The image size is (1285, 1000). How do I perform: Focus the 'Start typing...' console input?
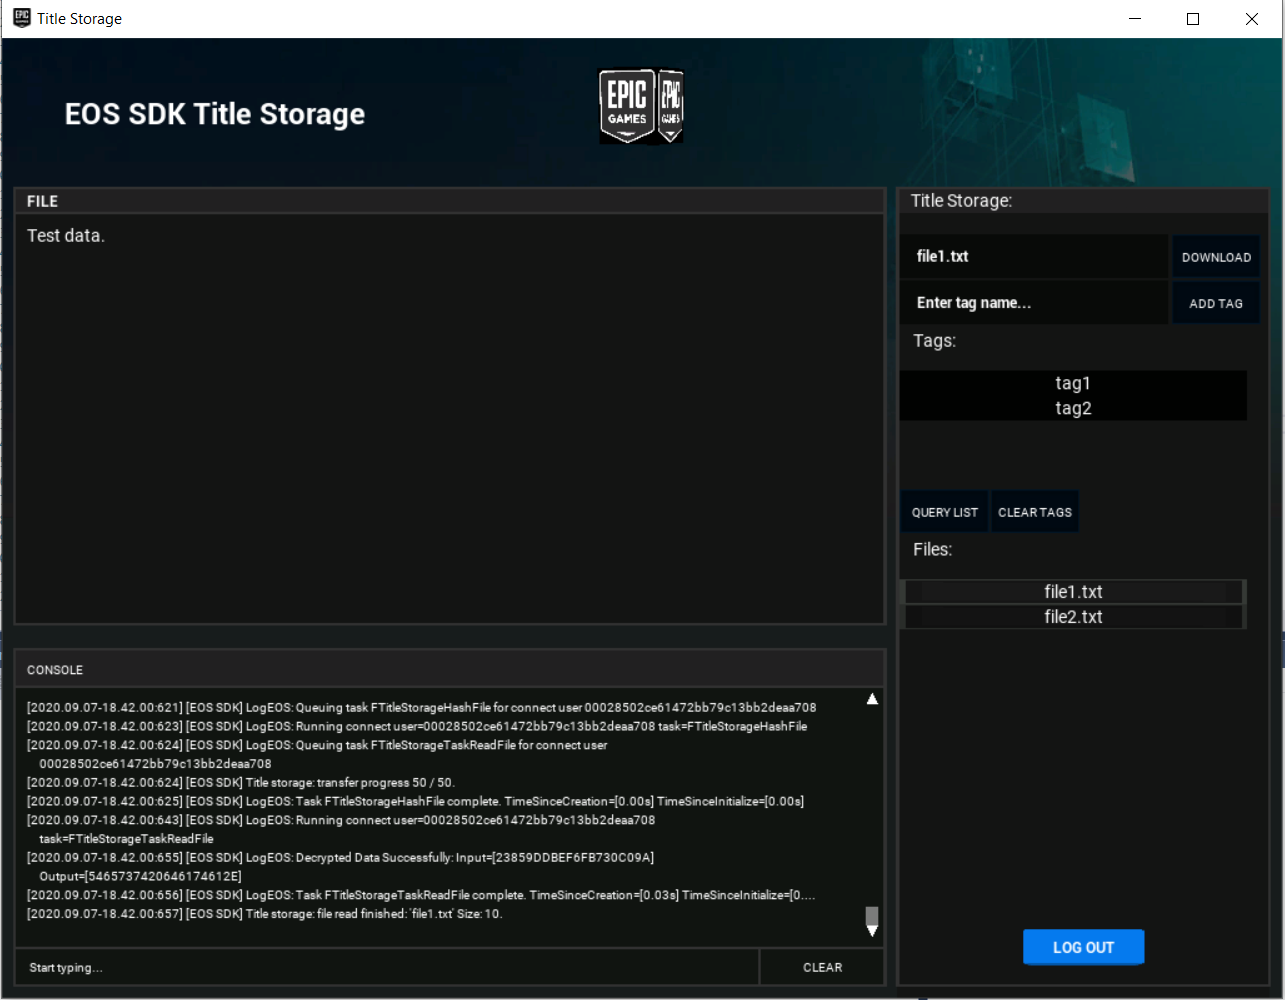(x=387, y=967)
